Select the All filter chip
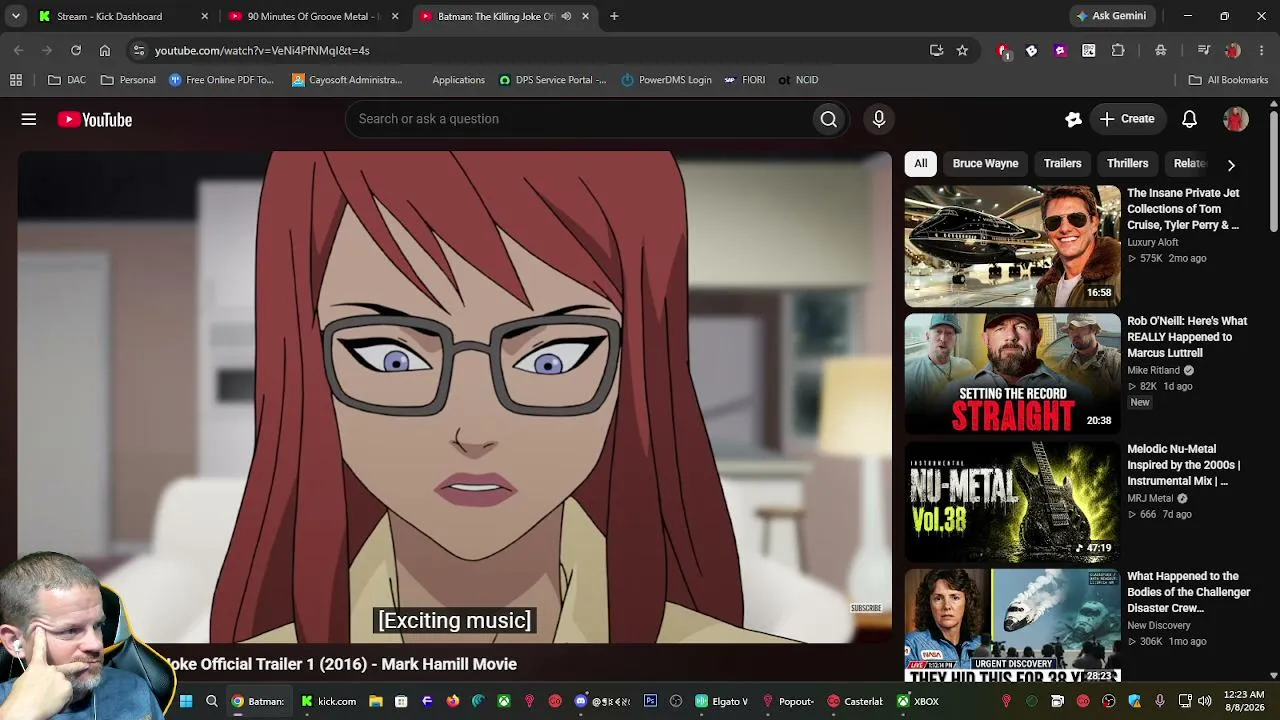Image resolution: width=1280 pixels, height=720 pixels. 921,164
